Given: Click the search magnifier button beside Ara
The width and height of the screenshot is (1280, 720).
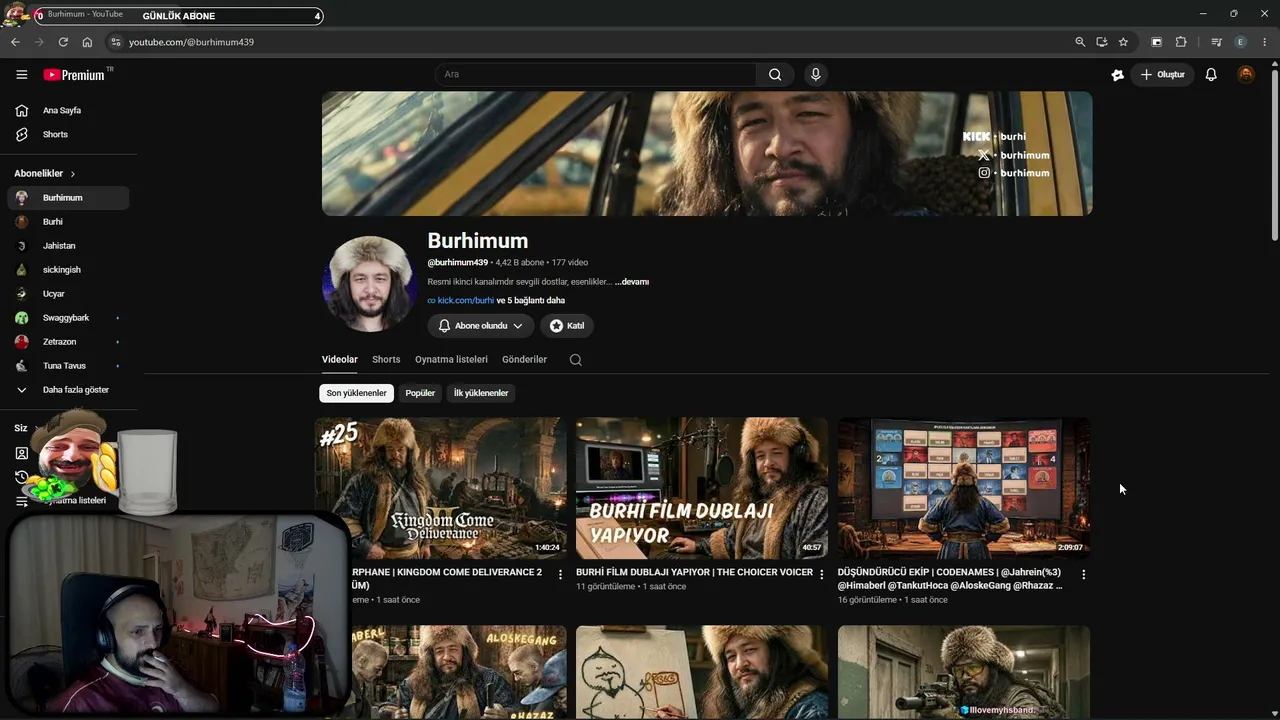Looking at the screenshot, I should (775, 74).
